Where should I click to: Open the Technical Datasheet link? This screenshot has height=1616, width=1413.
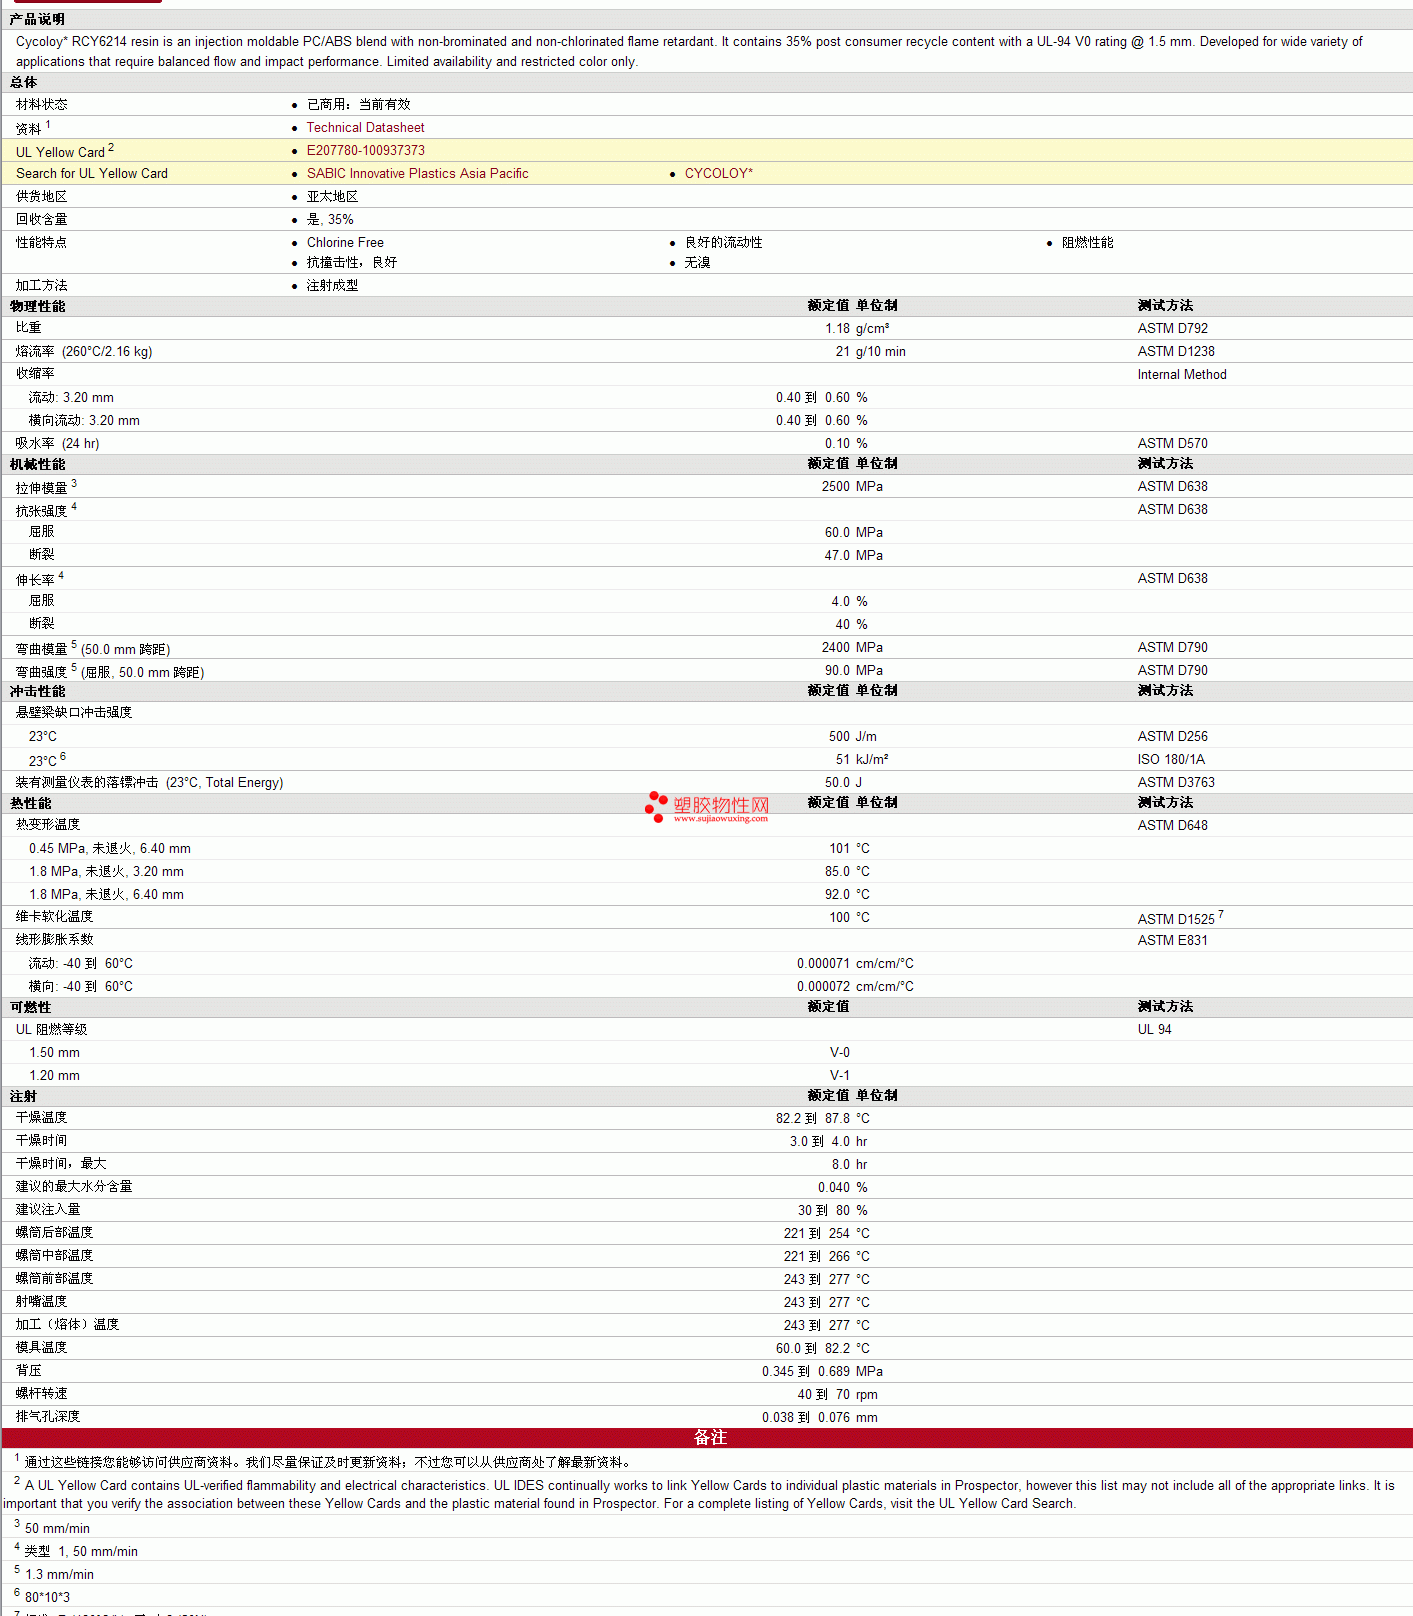click(x=365, y=128)
